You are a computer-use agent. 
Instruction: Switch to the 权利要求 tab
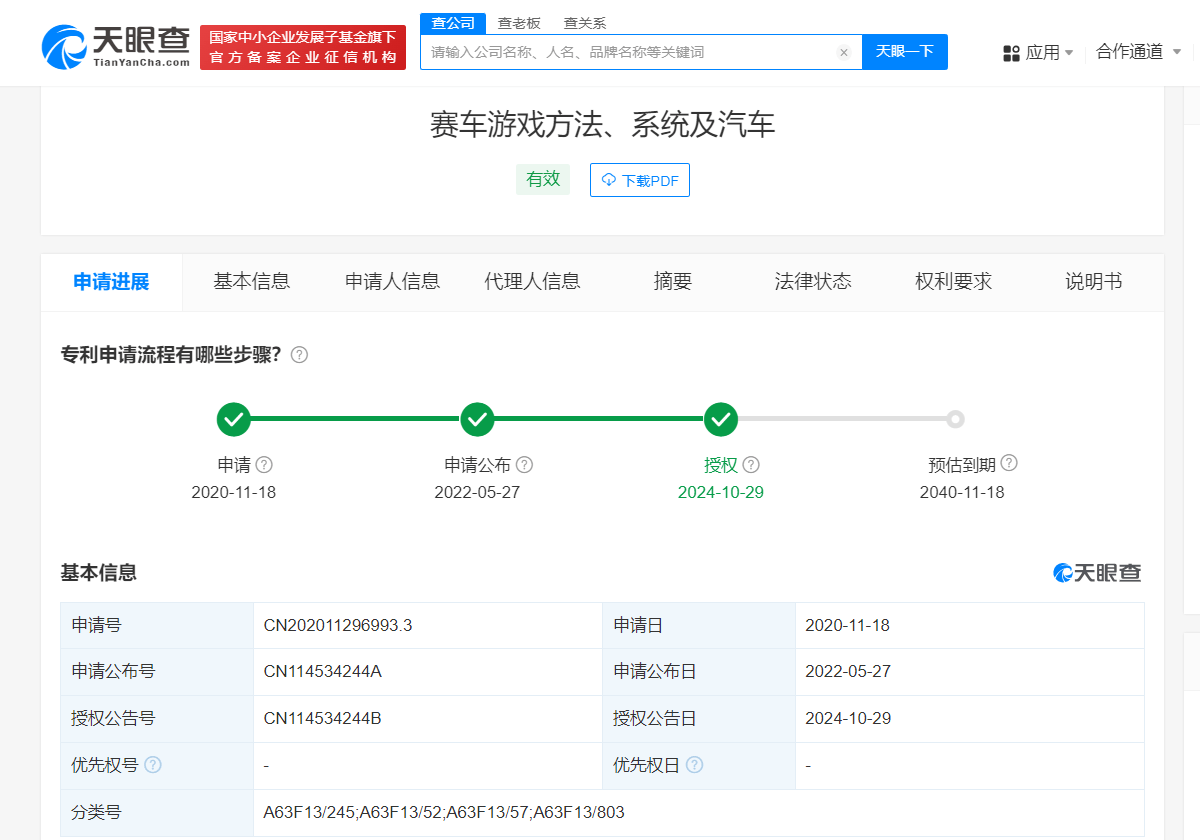[954, 282]
